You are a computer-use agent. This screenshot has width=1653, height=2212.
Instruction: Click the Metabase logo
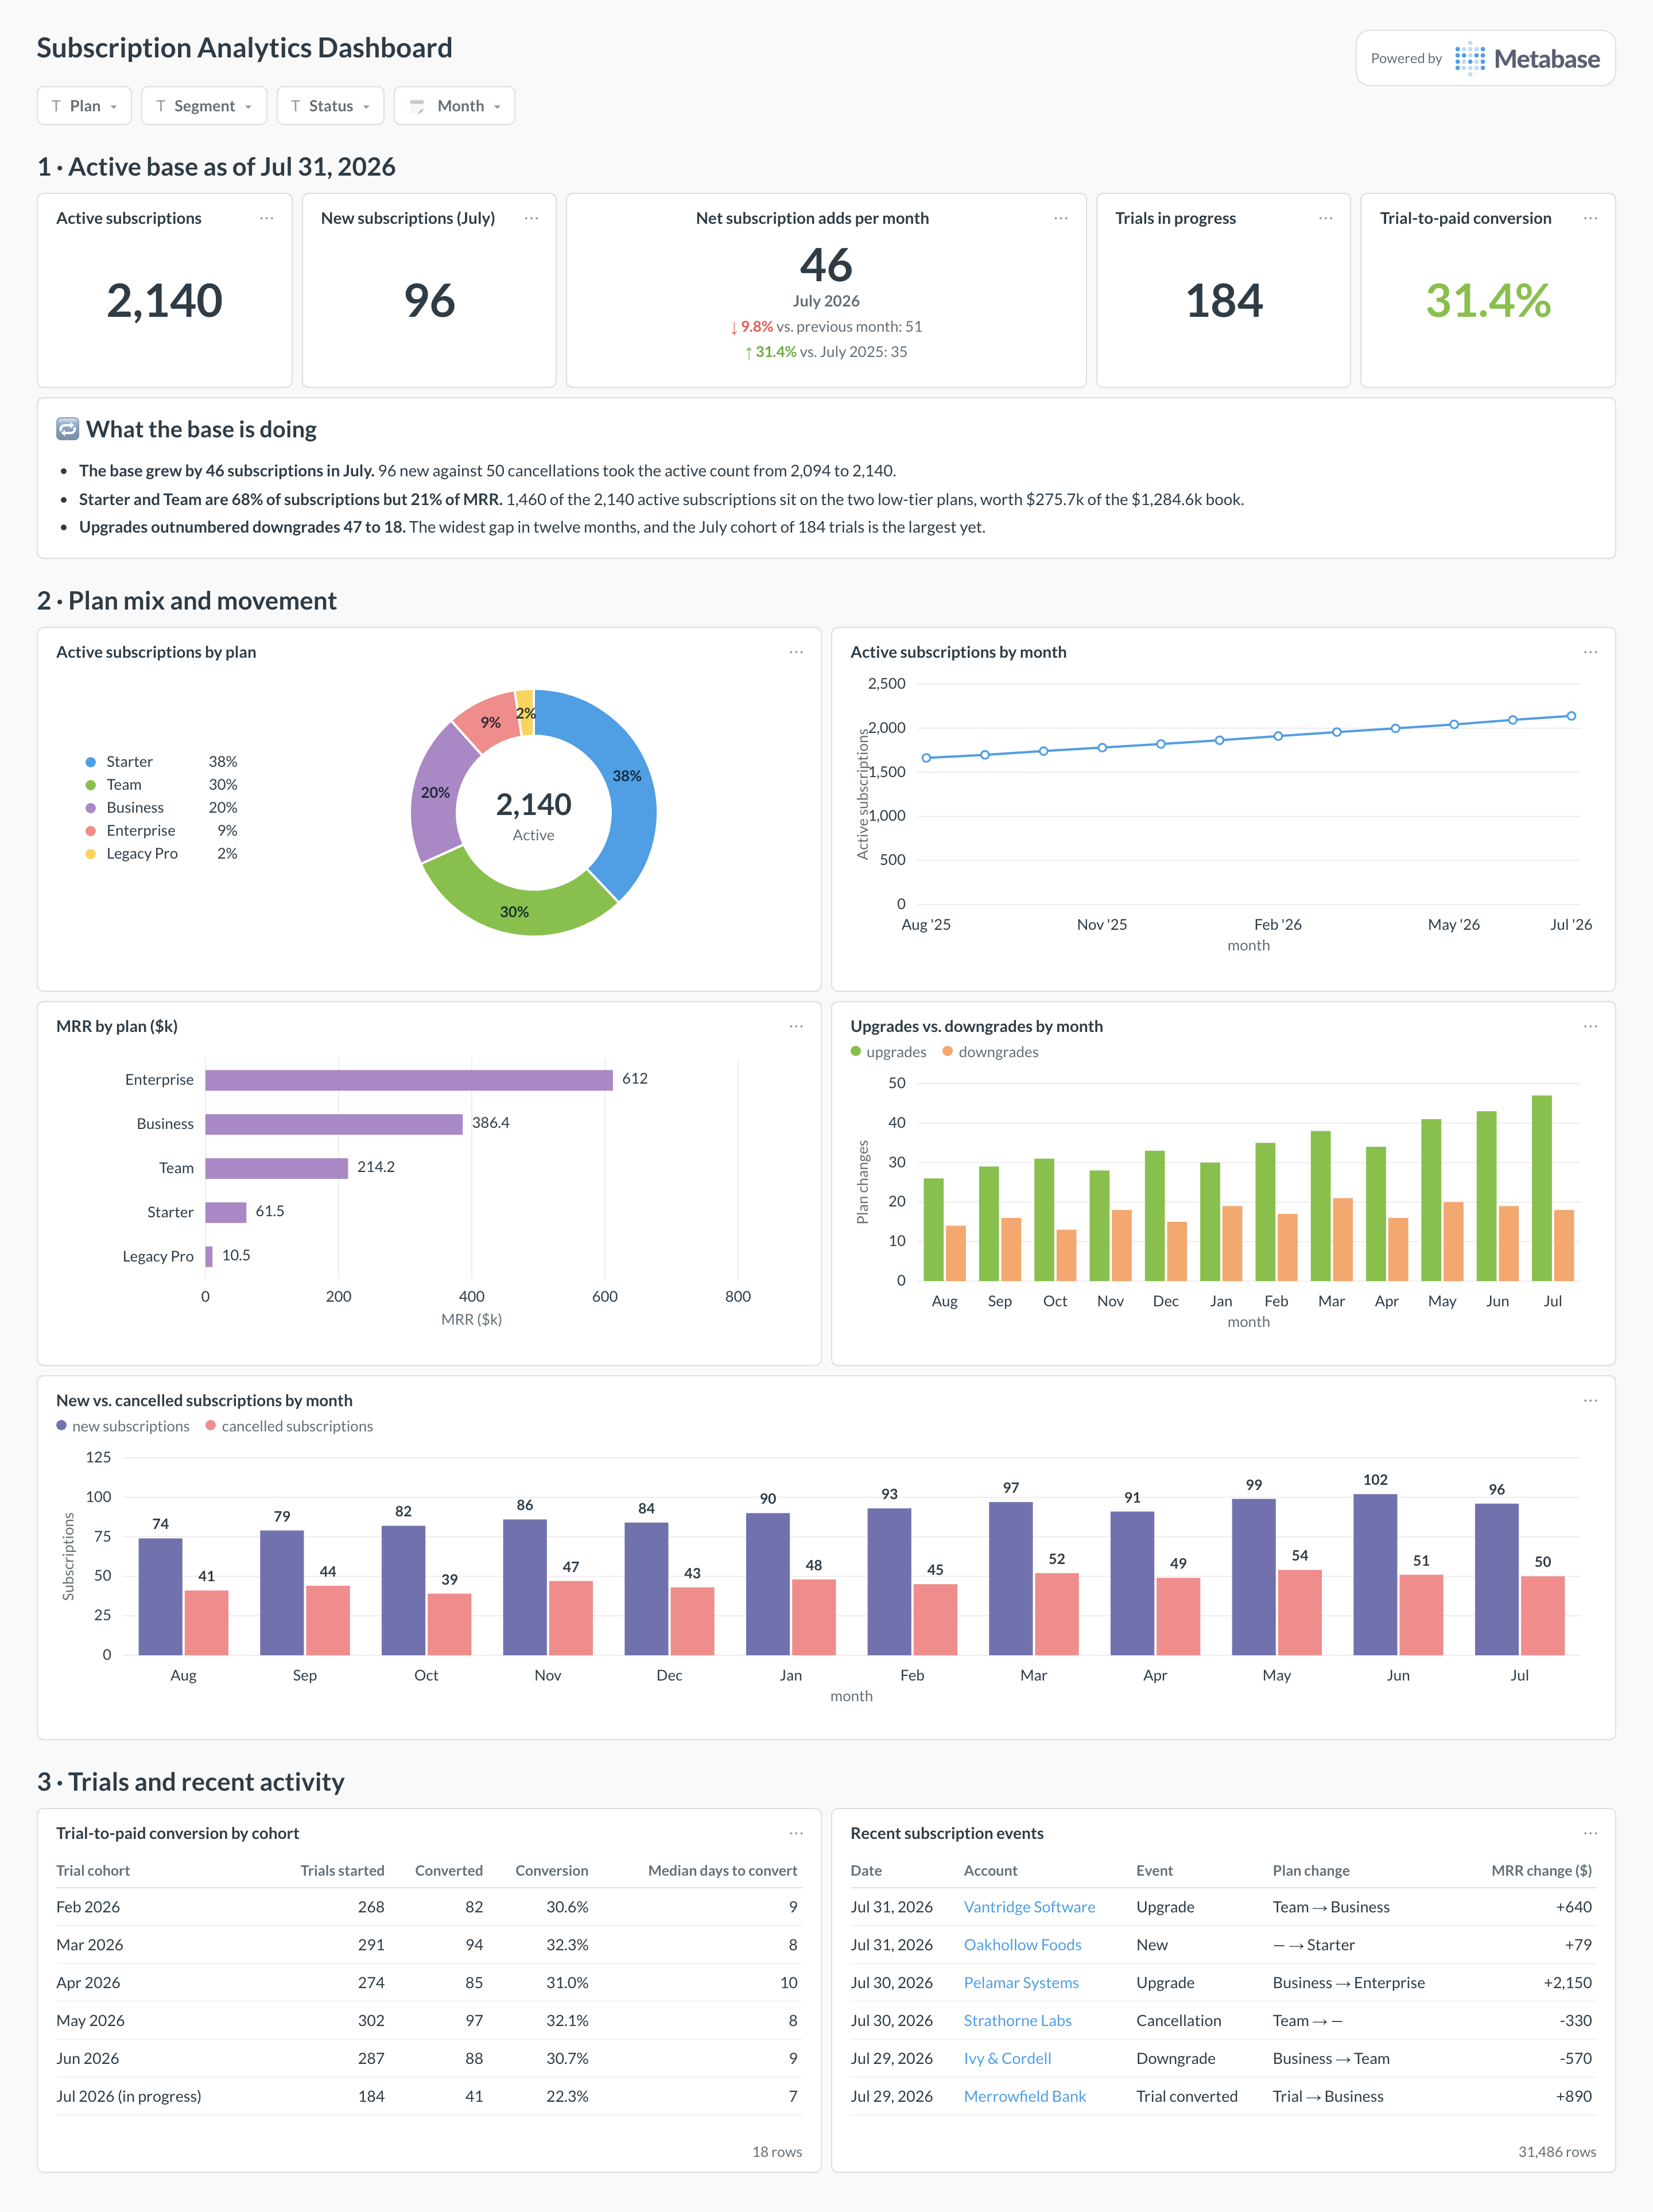(x=1526, y=59)
